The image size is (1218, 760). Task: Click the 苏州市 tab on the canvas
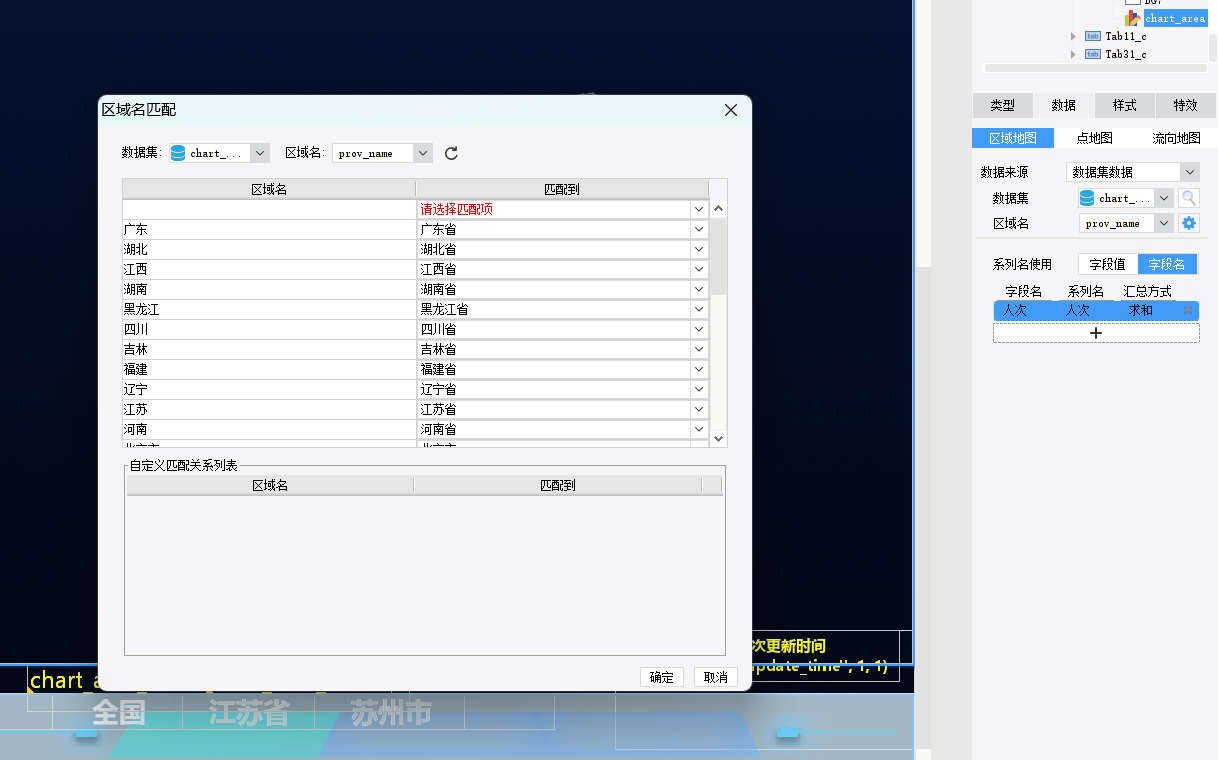tap(390, 713)
